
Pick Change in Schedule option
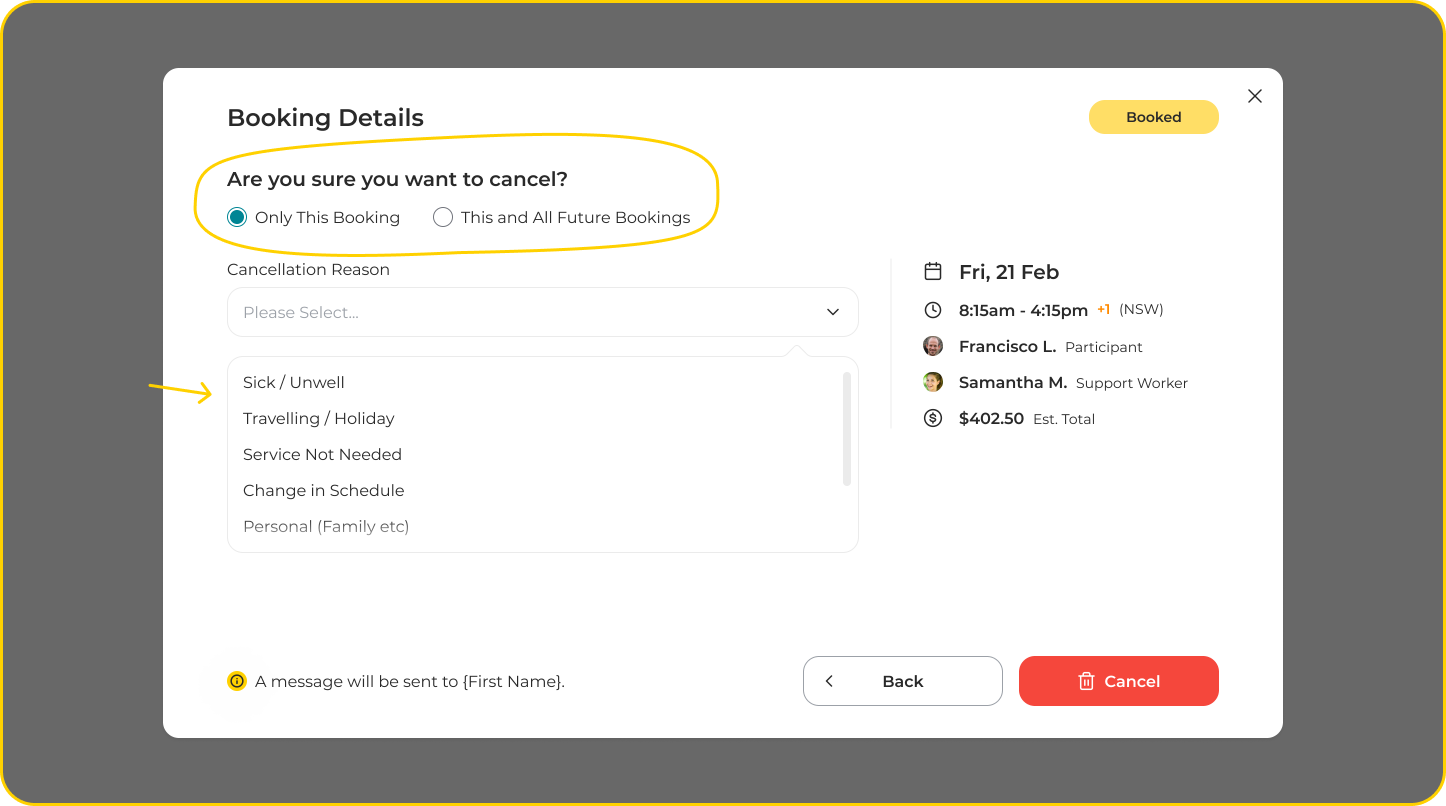pyautogui.click(x=324, y=490)
